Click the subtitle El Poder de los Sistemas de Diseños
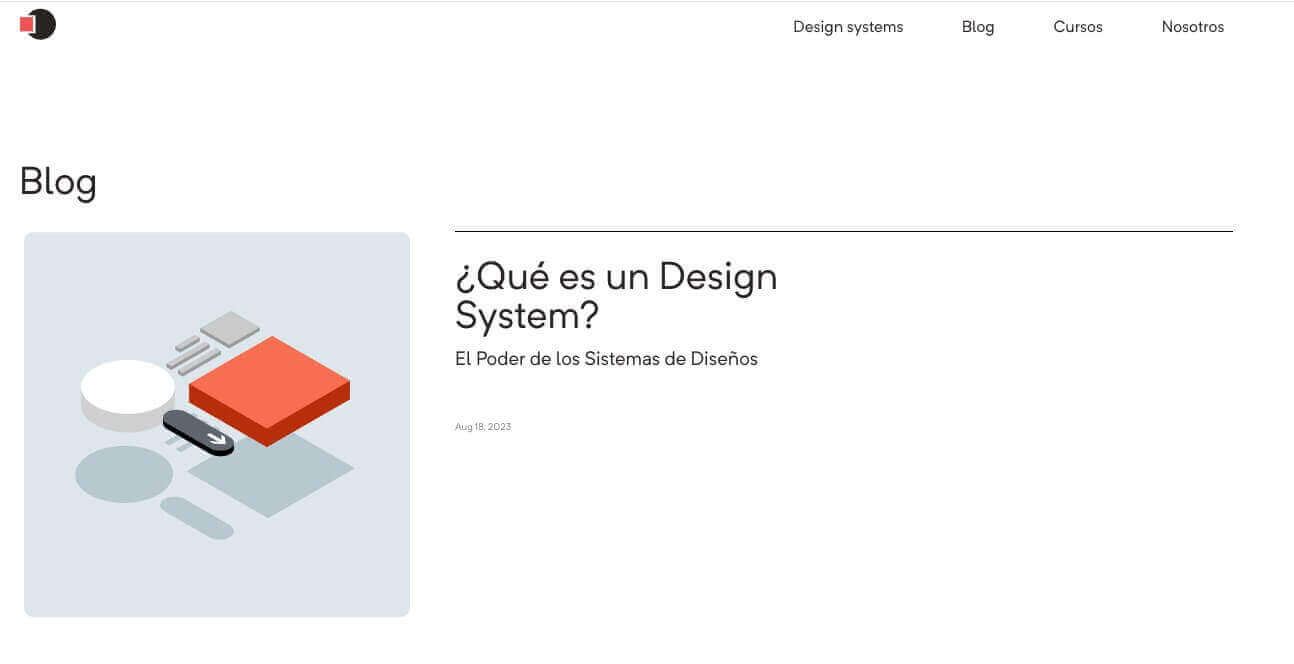The width and height of the screenshot is (1294, 664). pyautogui.click(x=606, y=358)
